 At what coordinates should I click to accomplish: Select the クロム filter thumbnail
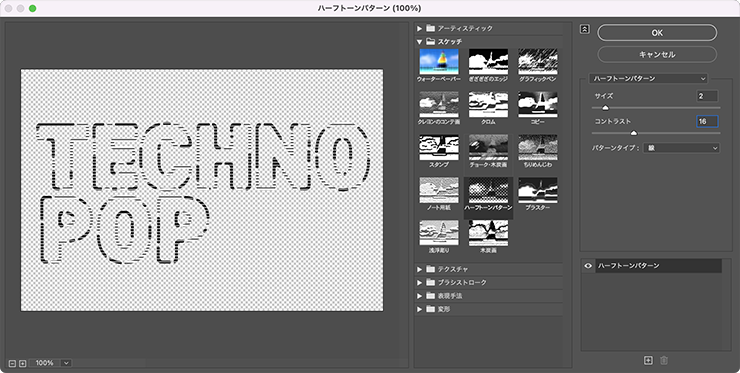click(488, 104)
